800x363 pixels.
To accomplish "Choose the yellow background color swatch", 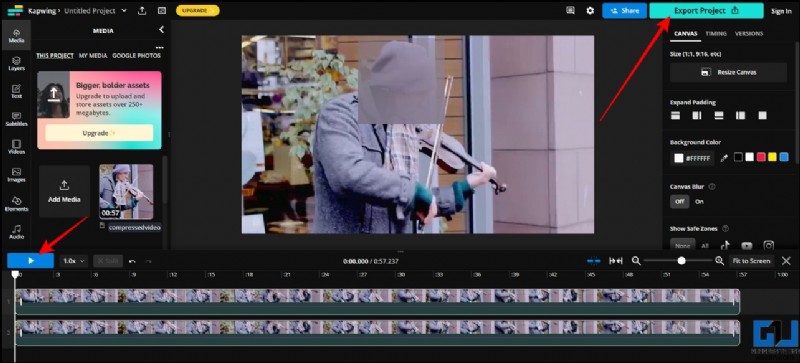I will (772, 158).
